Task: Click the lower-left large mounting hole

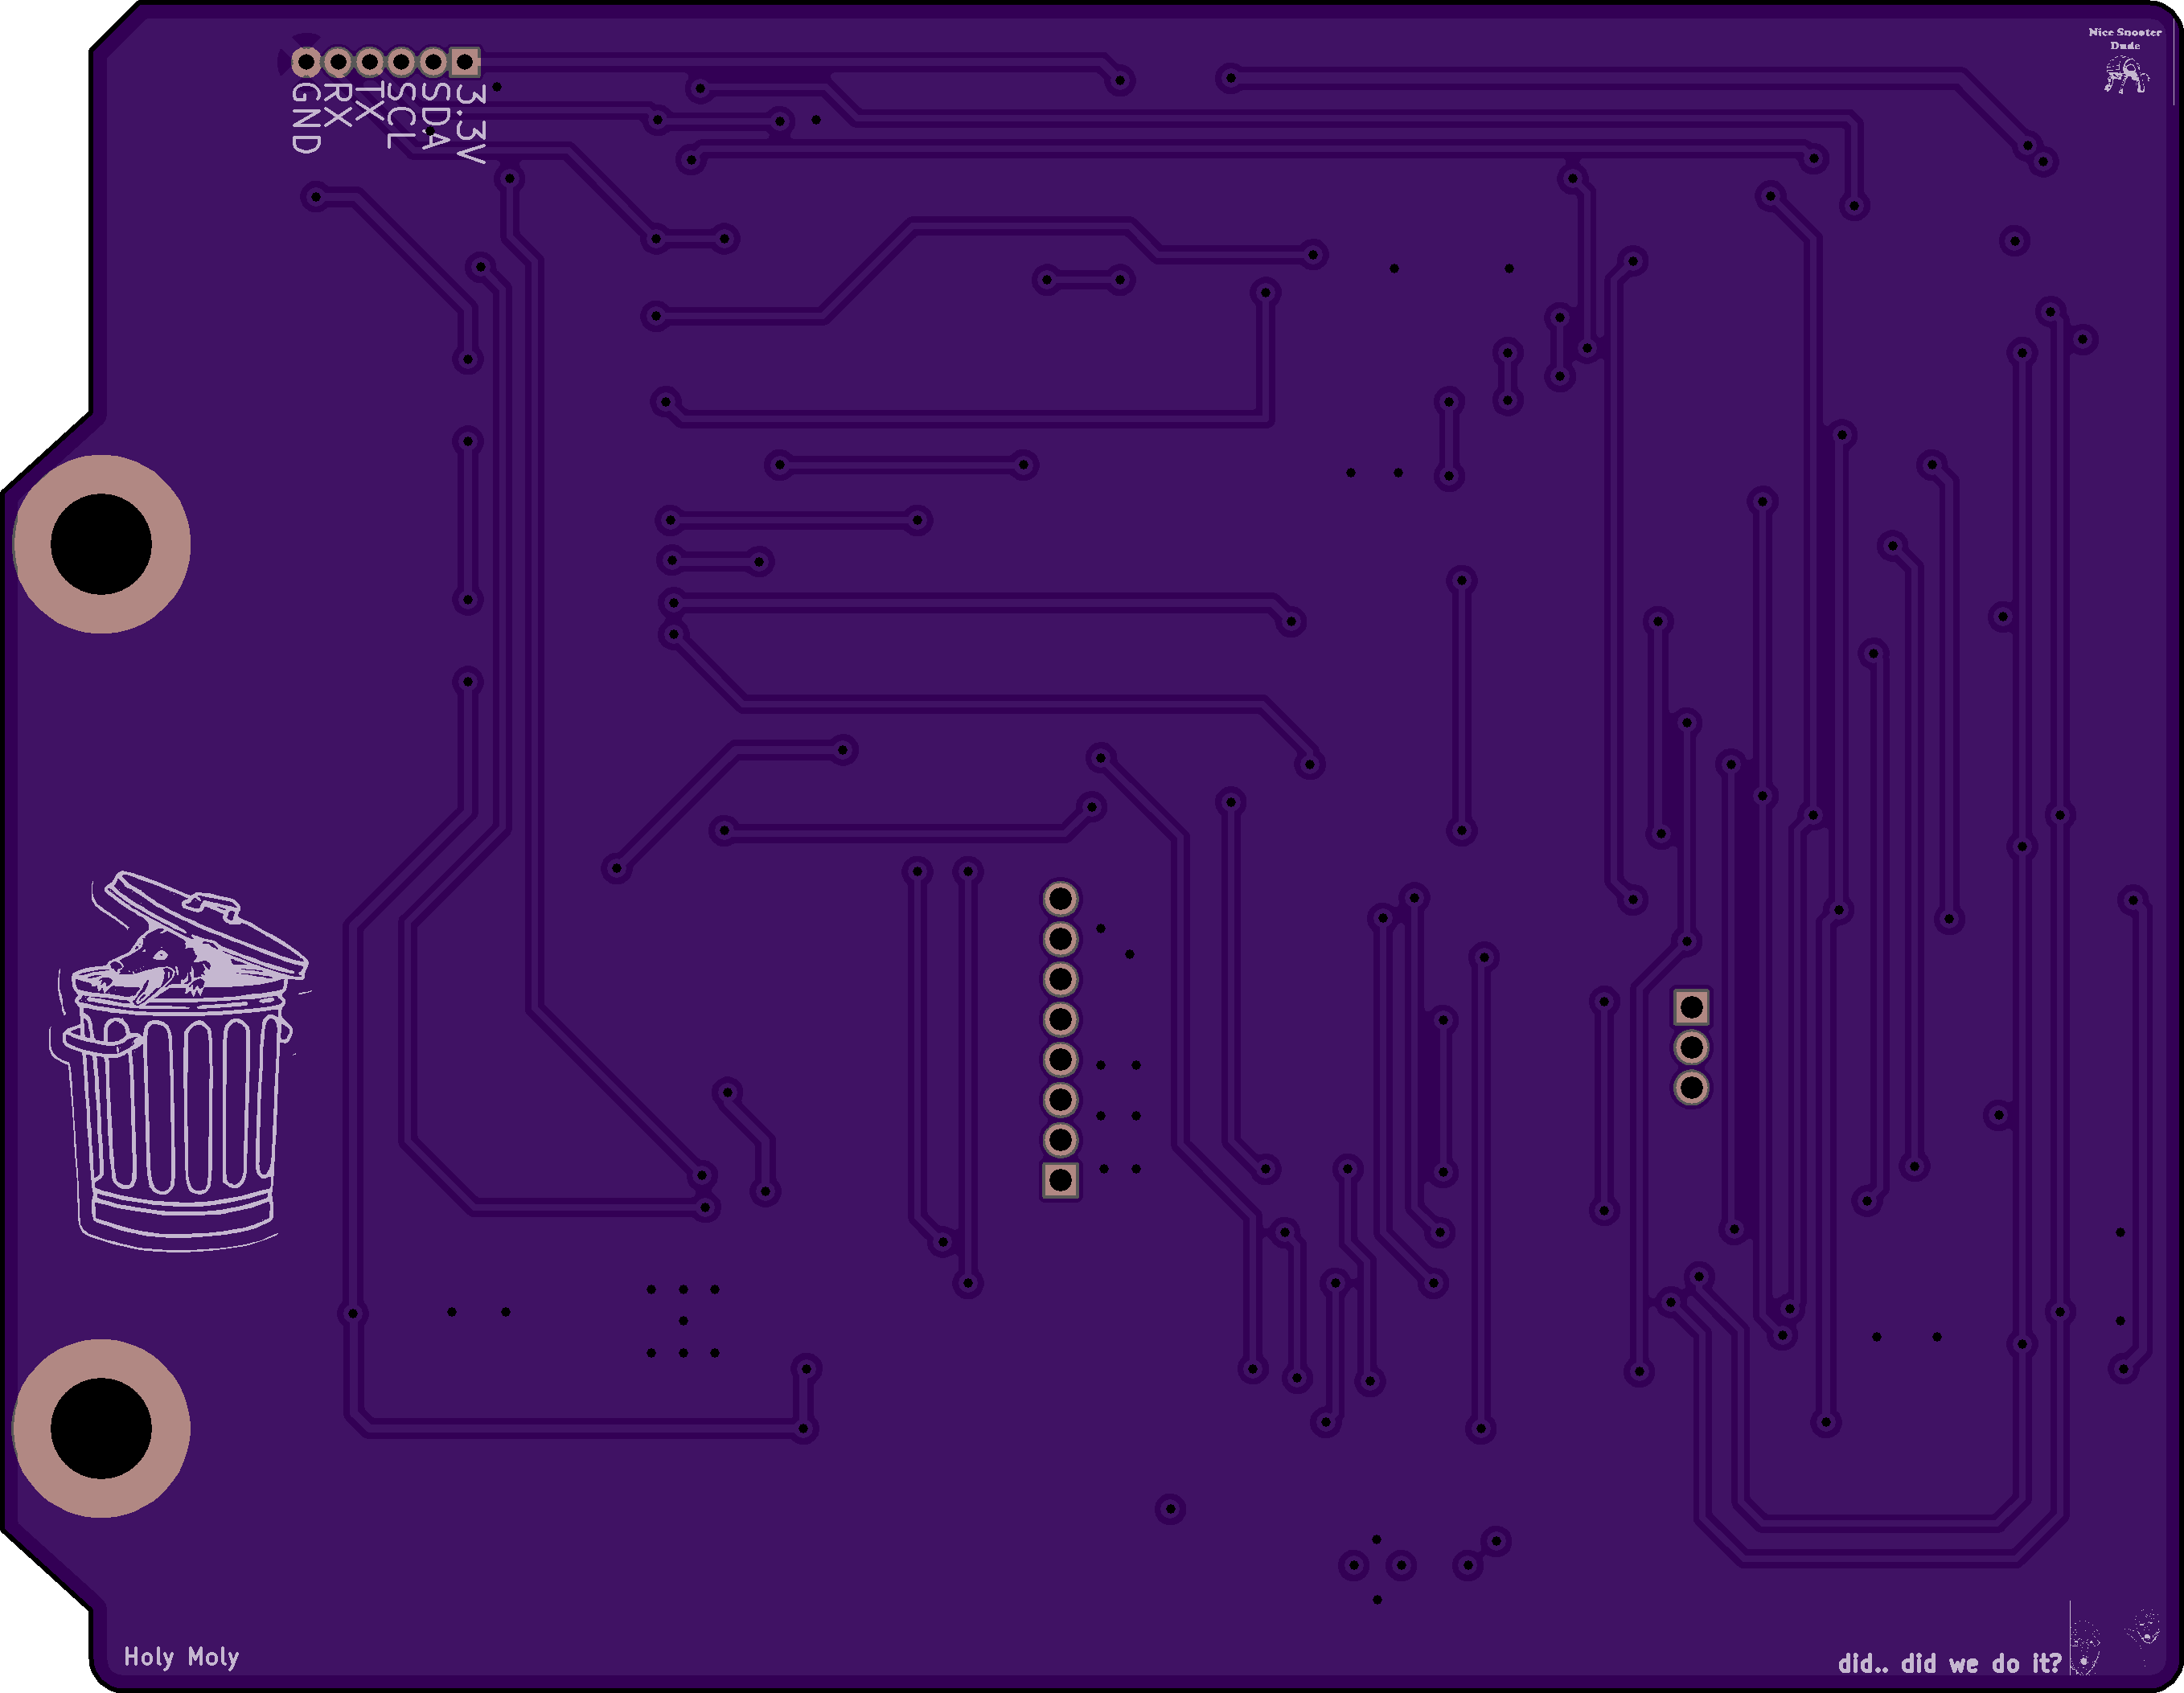Action: (x=101, y=1428)
